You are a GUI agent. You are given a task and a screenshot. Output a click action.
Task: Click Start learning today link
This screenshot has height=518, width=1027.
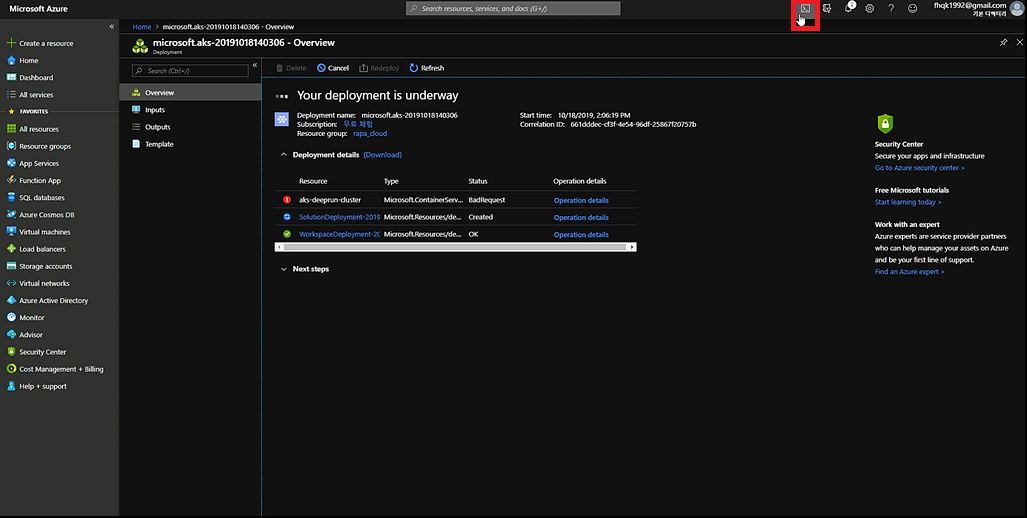[x=908, y=202]
